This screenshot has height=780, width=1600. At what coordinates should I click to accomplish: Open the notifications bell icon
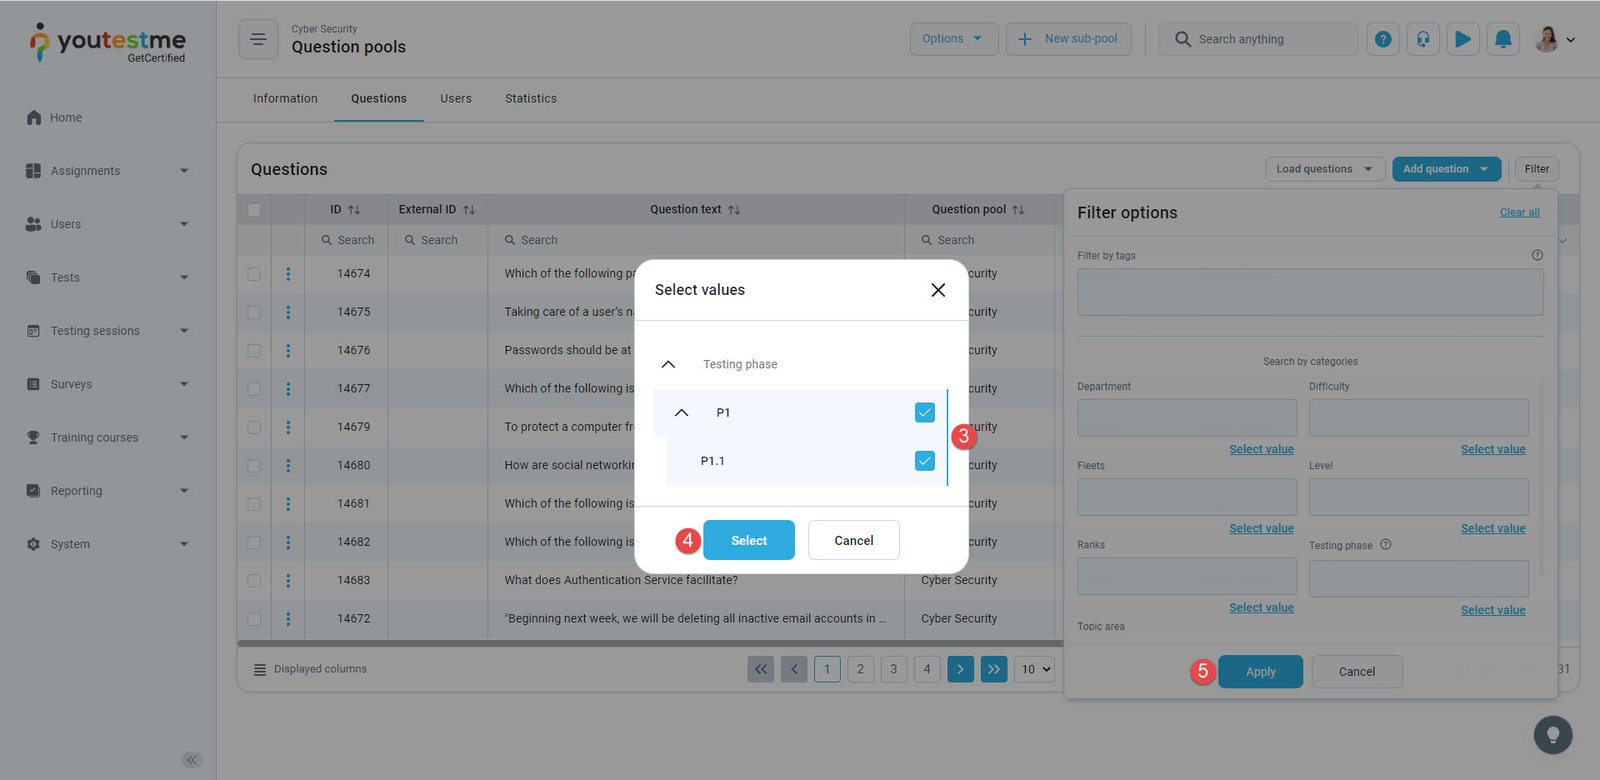[1503, 39]
